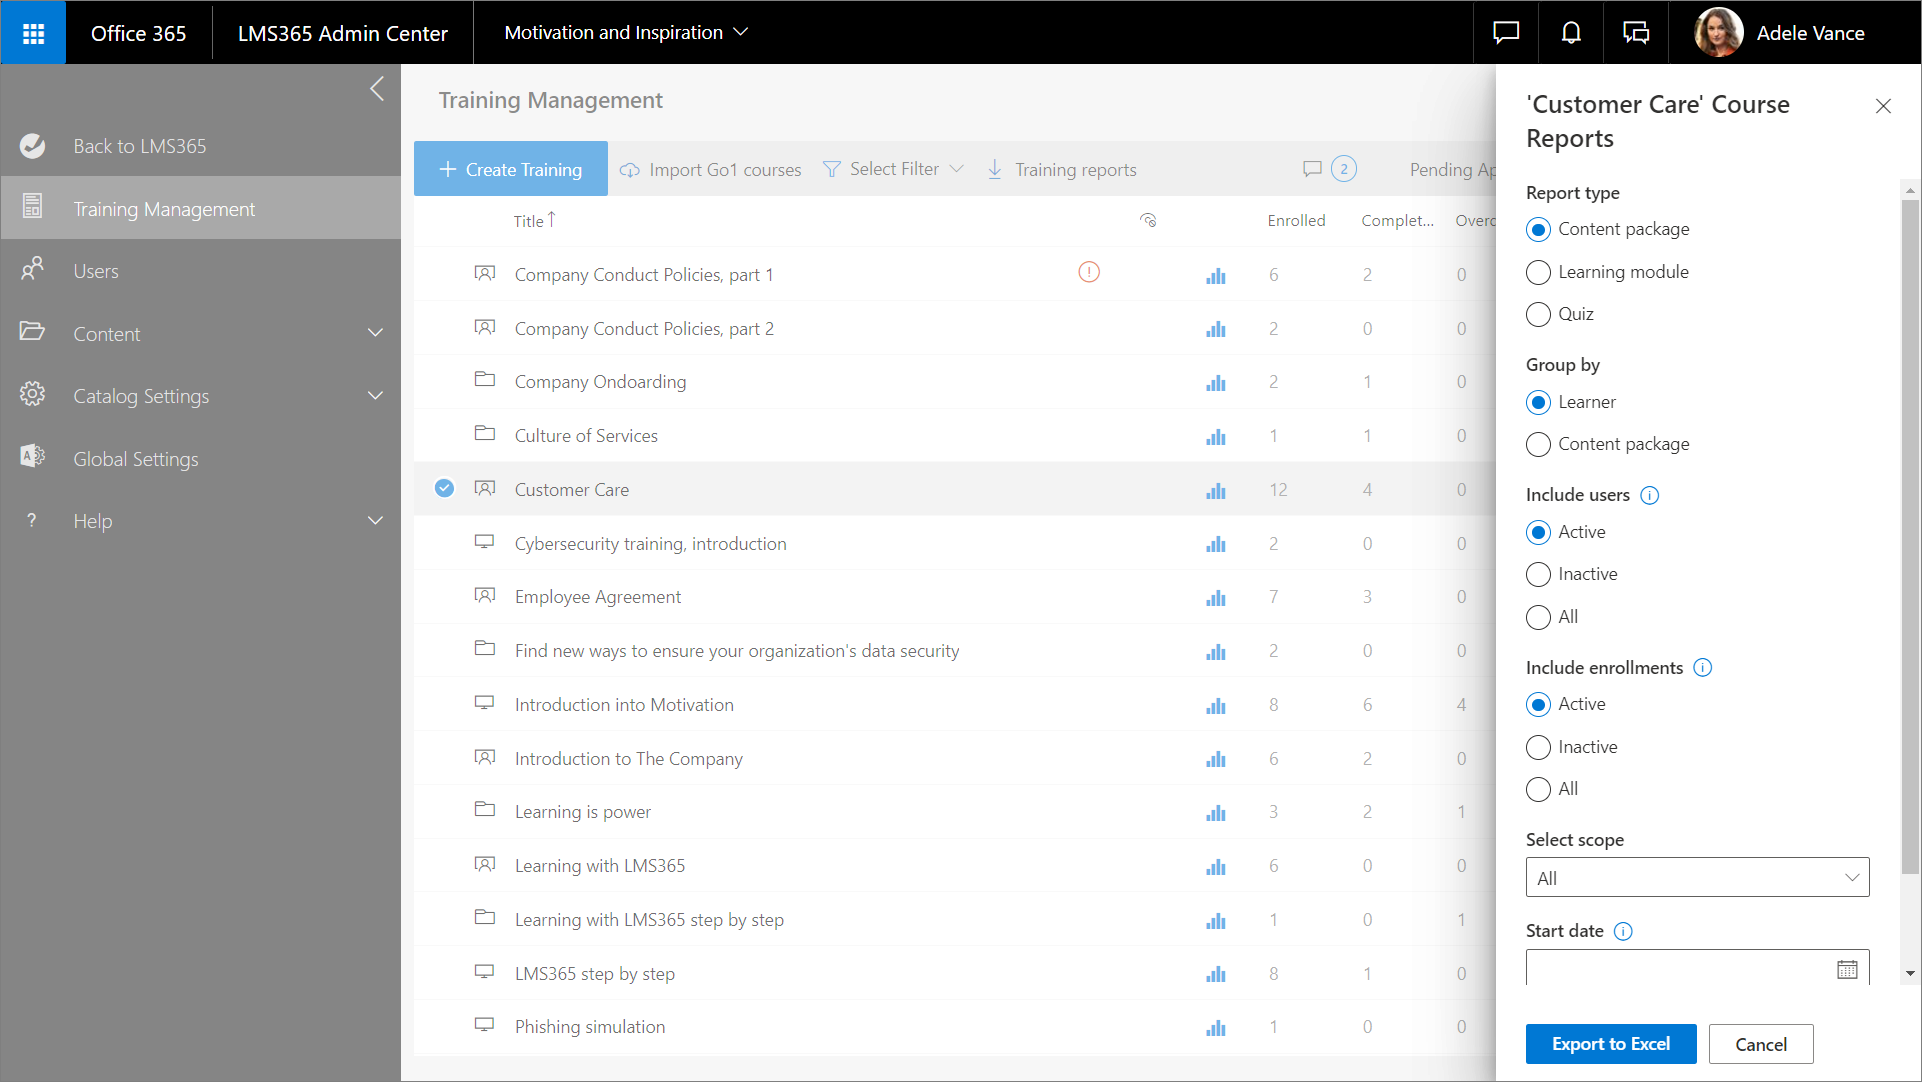Click the notifications bell icon
The height and width of the screenshot is (1082, 1922).
1571,33
